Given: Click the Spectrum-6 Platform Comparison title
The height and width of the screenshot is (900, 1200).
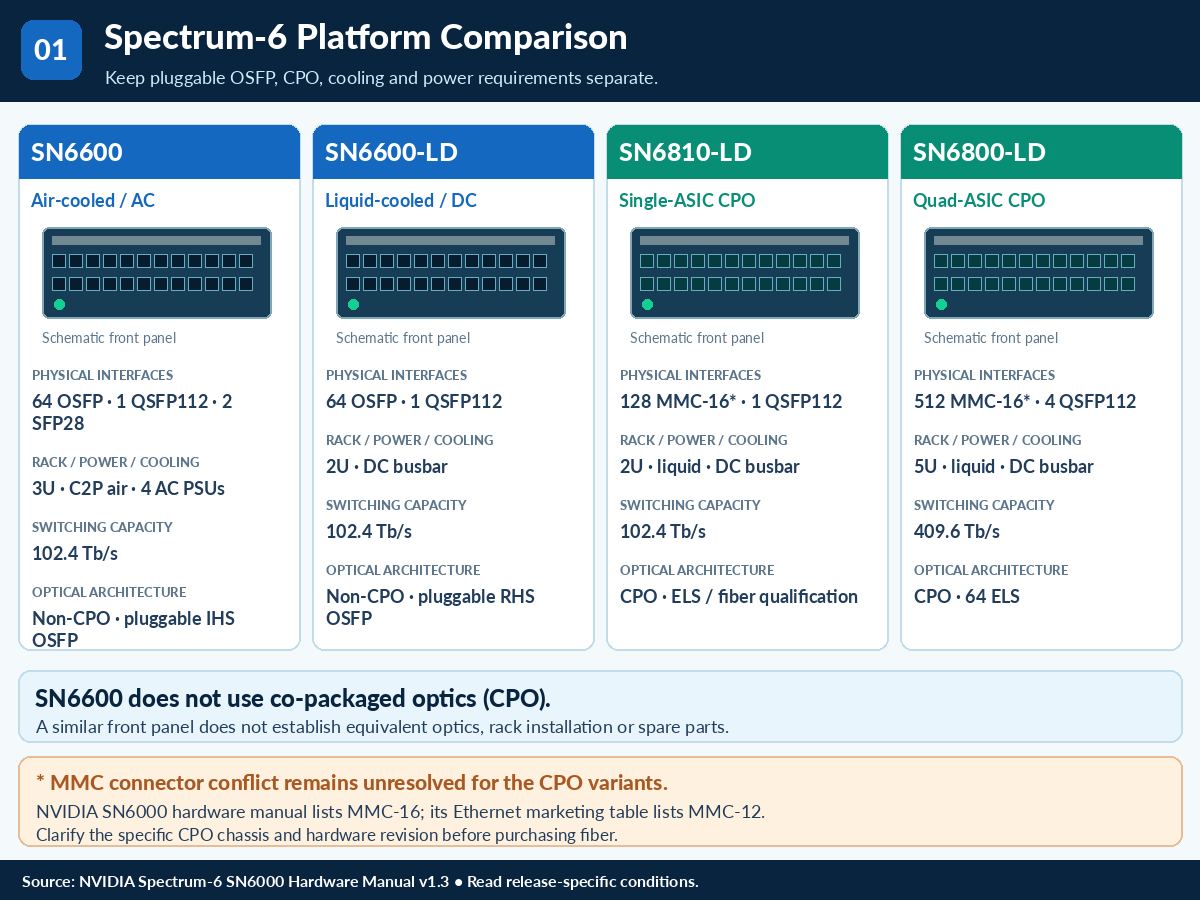Looking at the screenshot, I should [366, 37].
